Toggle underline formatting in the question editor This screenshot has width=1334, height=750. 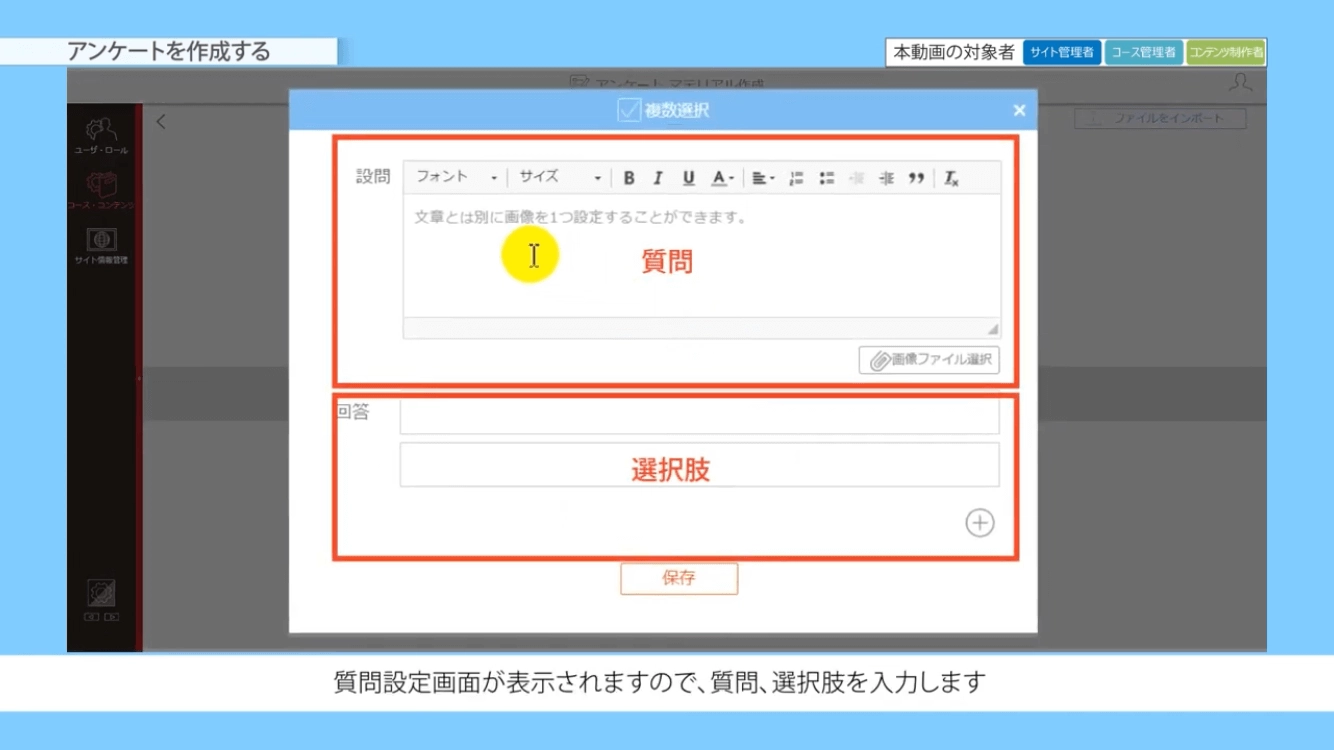[688, 178]
